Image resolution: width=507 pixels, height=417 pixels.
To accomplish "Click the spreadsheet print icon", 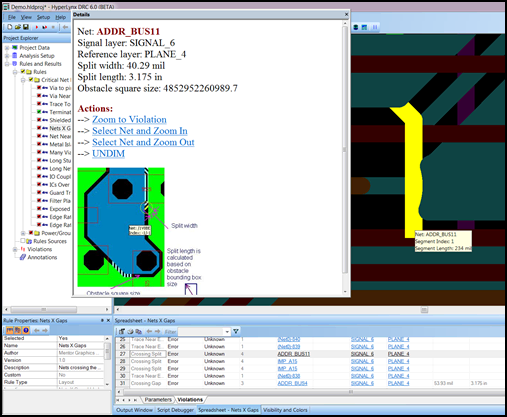I will coord(130,331).
